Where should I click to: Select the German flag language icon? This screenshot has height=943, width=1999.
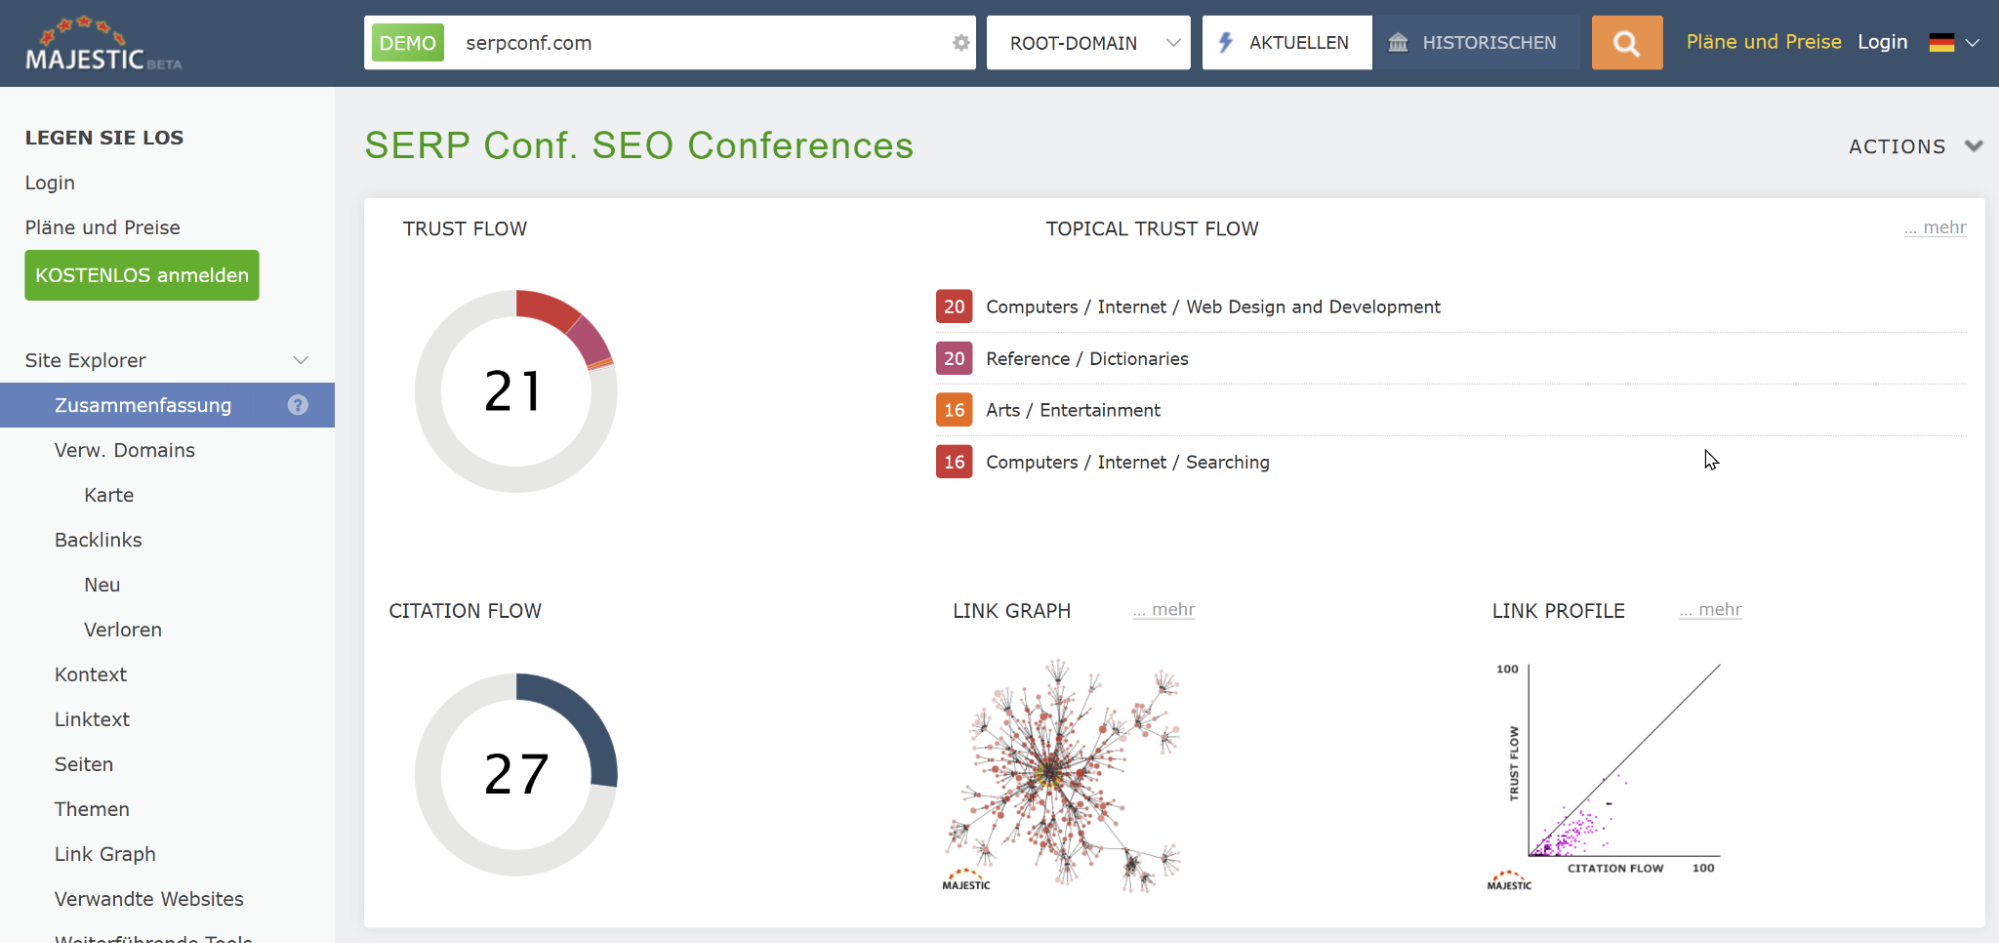tap(1942, 43)
